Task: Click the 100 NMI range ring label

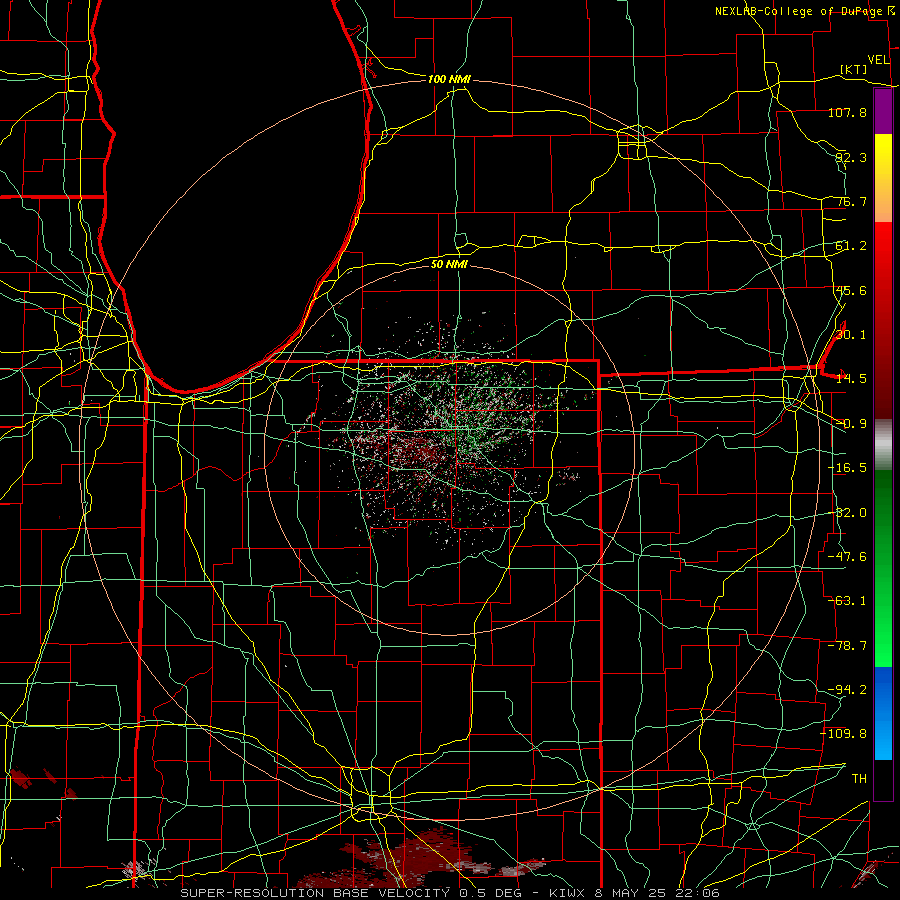Action: [x=449, y=79]
